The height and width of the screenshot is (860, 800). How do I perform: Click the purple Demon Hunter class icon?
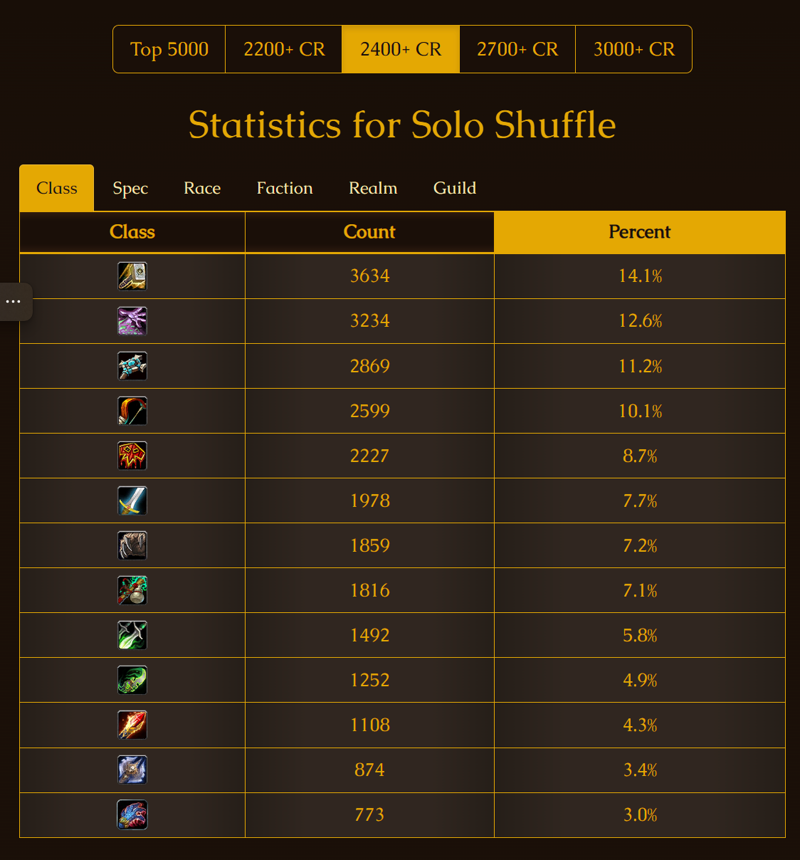coord(132,321)
